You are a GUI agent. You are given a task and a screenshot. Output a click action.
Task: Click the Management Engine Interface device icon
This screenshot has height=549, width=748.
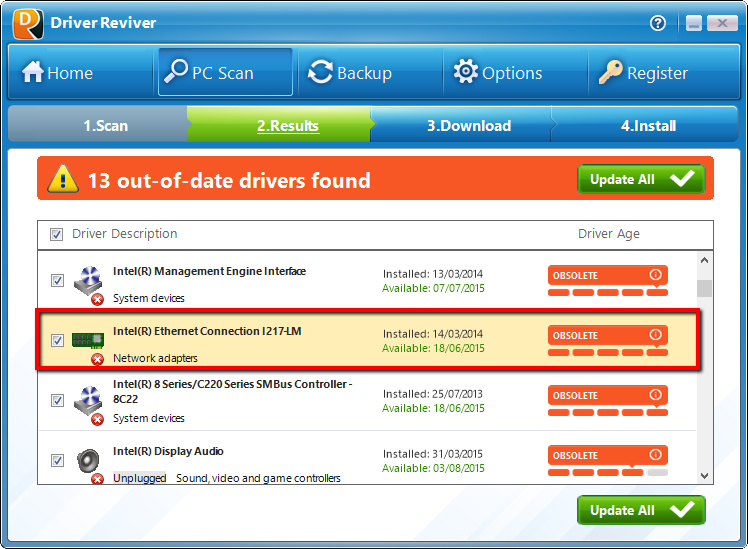[x=89, y=280]
